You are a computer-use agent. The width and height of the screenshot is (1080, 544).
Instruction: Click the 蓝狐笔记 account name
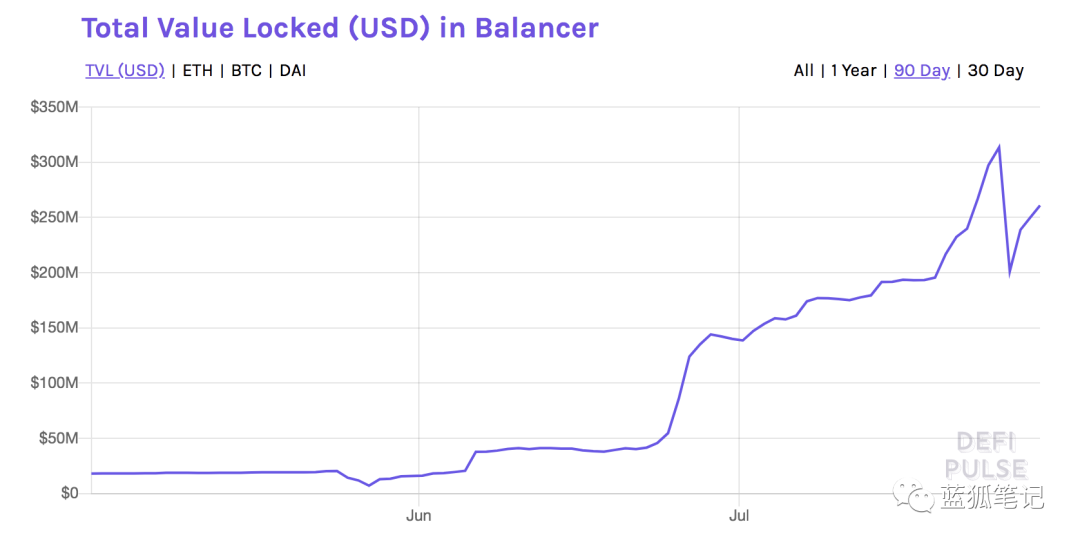(x=991, y=497)
